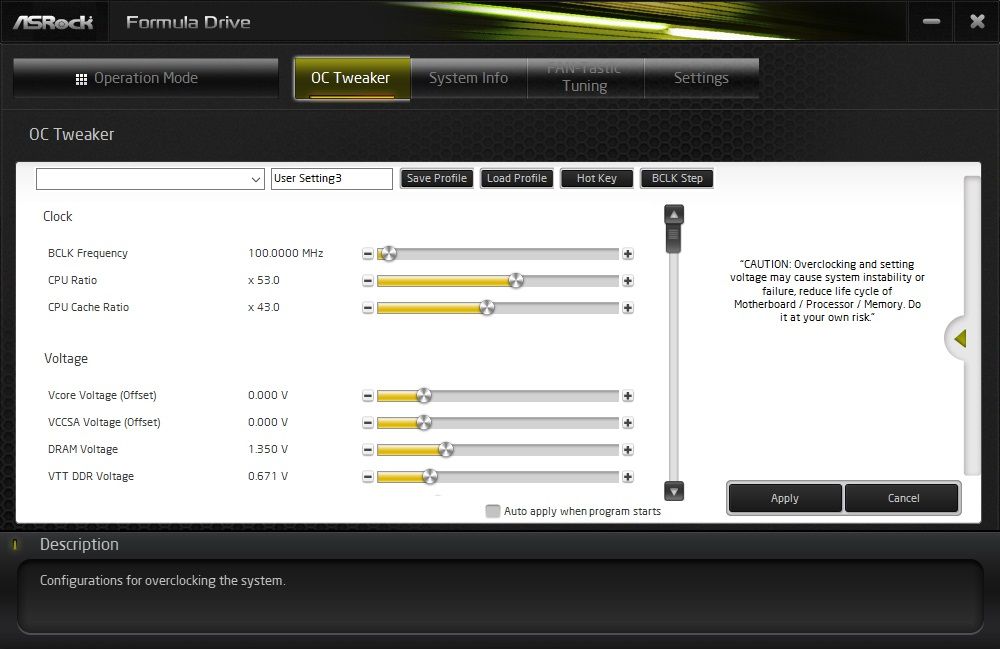Screen dimensions: 1000x649
Task: Click the User Setting3 profile name field
Action: (332, 179)
